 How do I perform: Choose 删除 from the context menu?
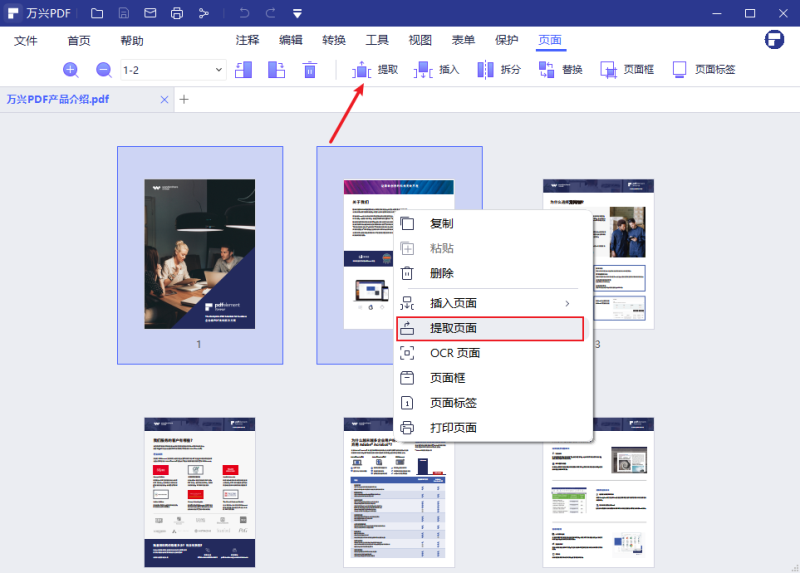tap(494, 273)
